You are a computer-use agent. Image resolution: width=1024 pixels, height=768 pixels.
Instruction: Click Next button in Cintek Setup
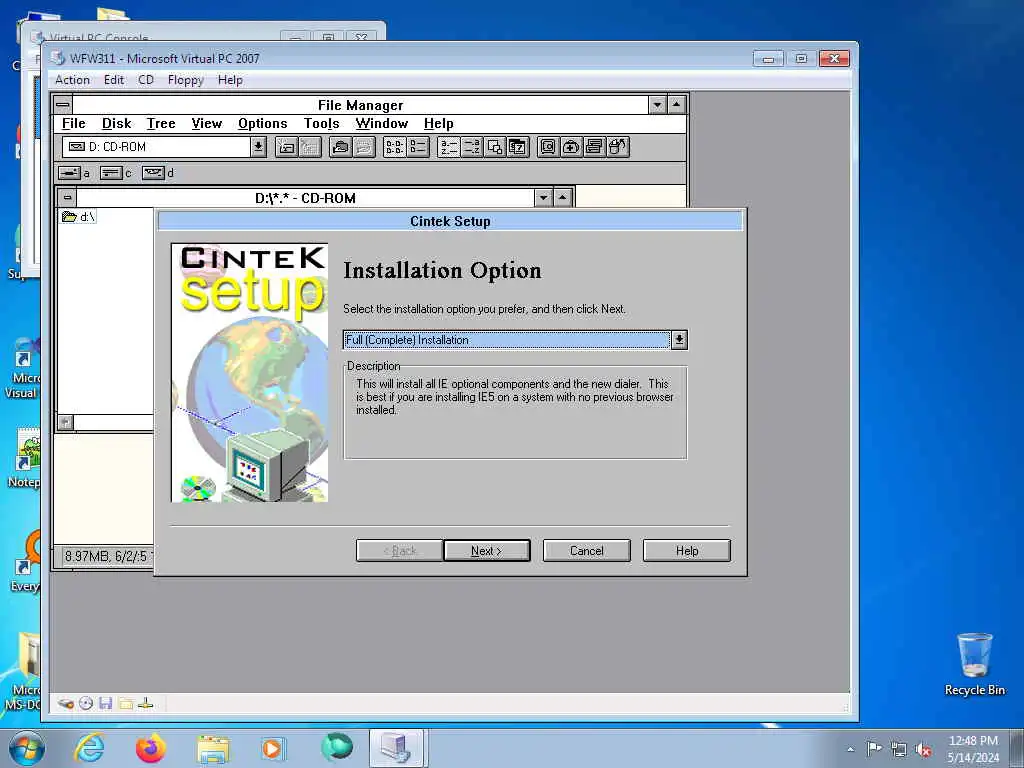(x=487, y=551)
